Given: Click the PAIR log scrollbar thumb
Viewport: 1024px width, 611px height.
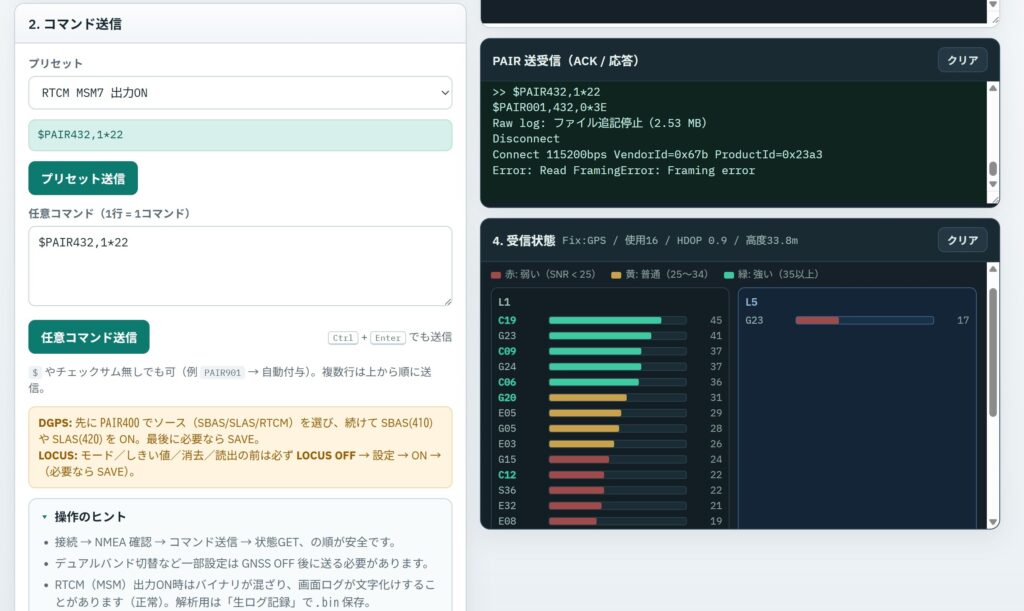Looking at the screenshot, I should [x=993, y=168].
